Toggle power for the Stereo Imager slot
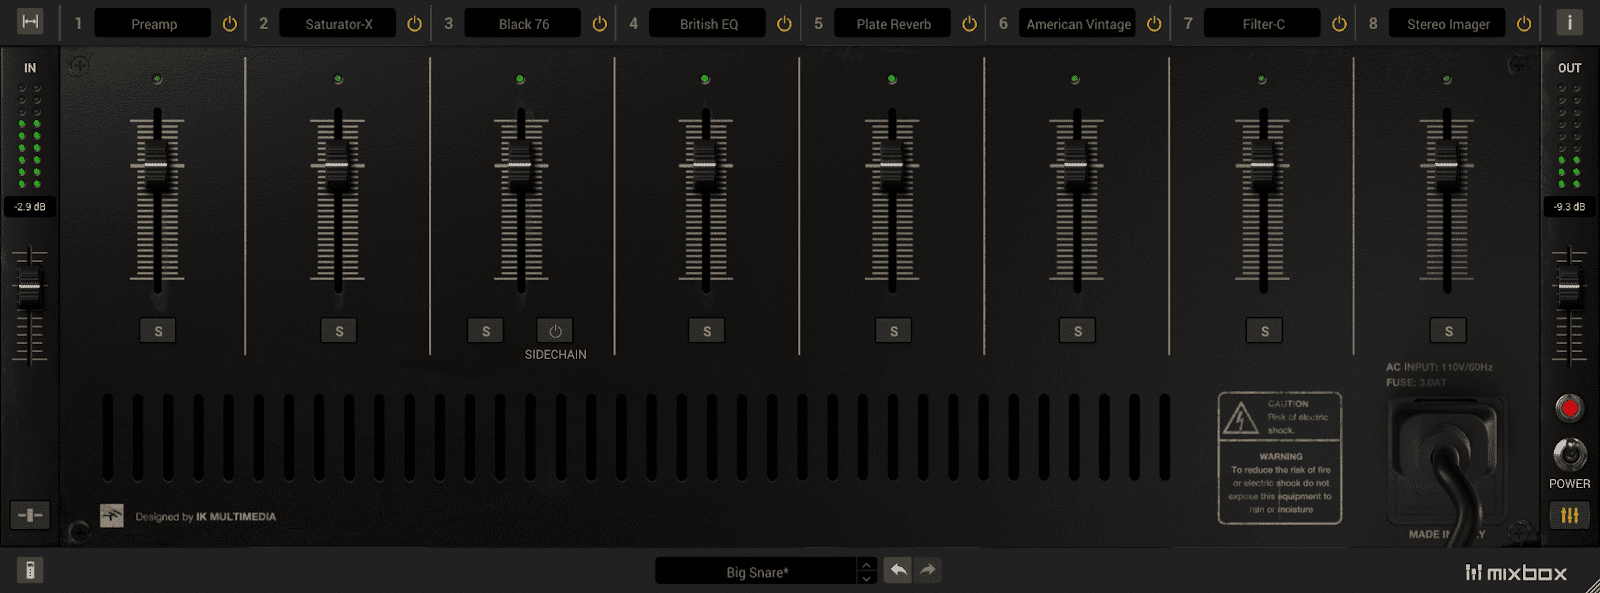Viewport: 1600px width, 593px height. [1524, 24]
